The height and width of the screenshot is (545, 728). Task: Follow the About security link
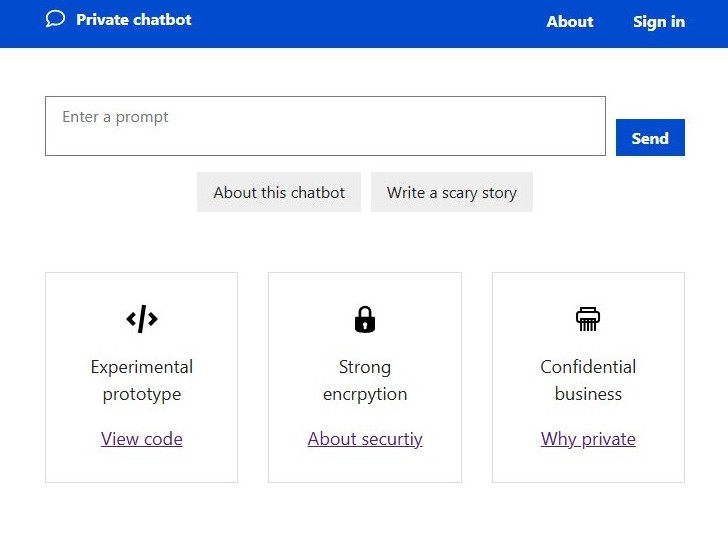[365, 439]
